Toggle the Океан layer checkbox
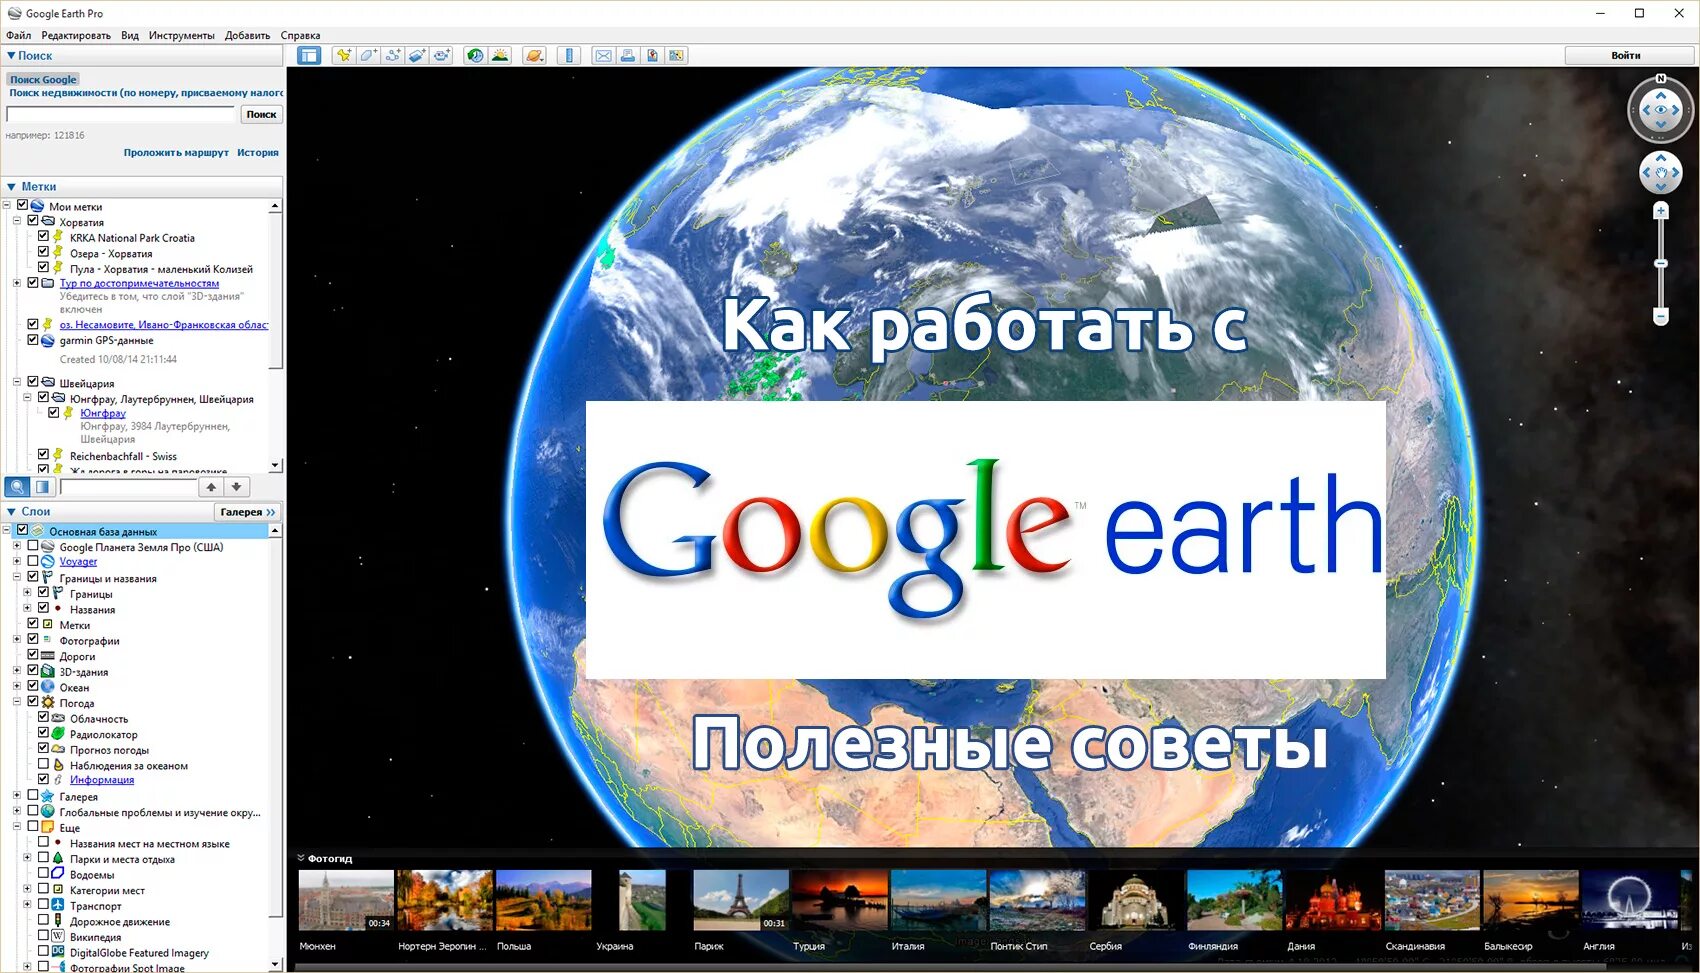 click(x=33, y=686)
